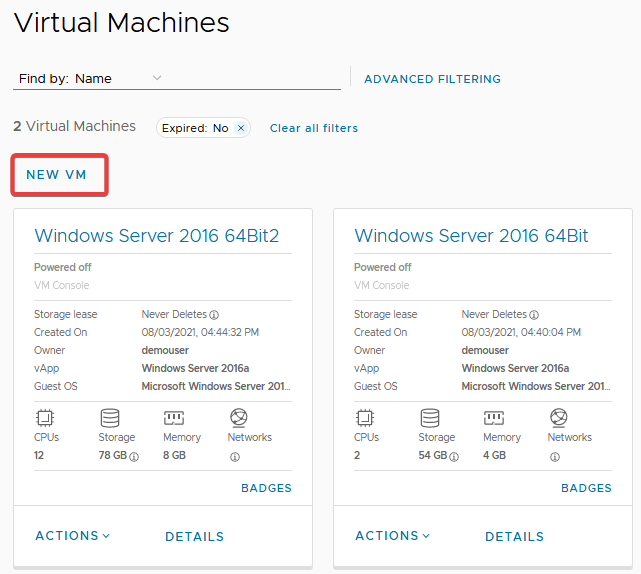The width and height of the screenshot is (641, 574).
Task: Click the Never Deletes info icon on Windows Server 2016 64Bit2 card
Action: point(214,315)
